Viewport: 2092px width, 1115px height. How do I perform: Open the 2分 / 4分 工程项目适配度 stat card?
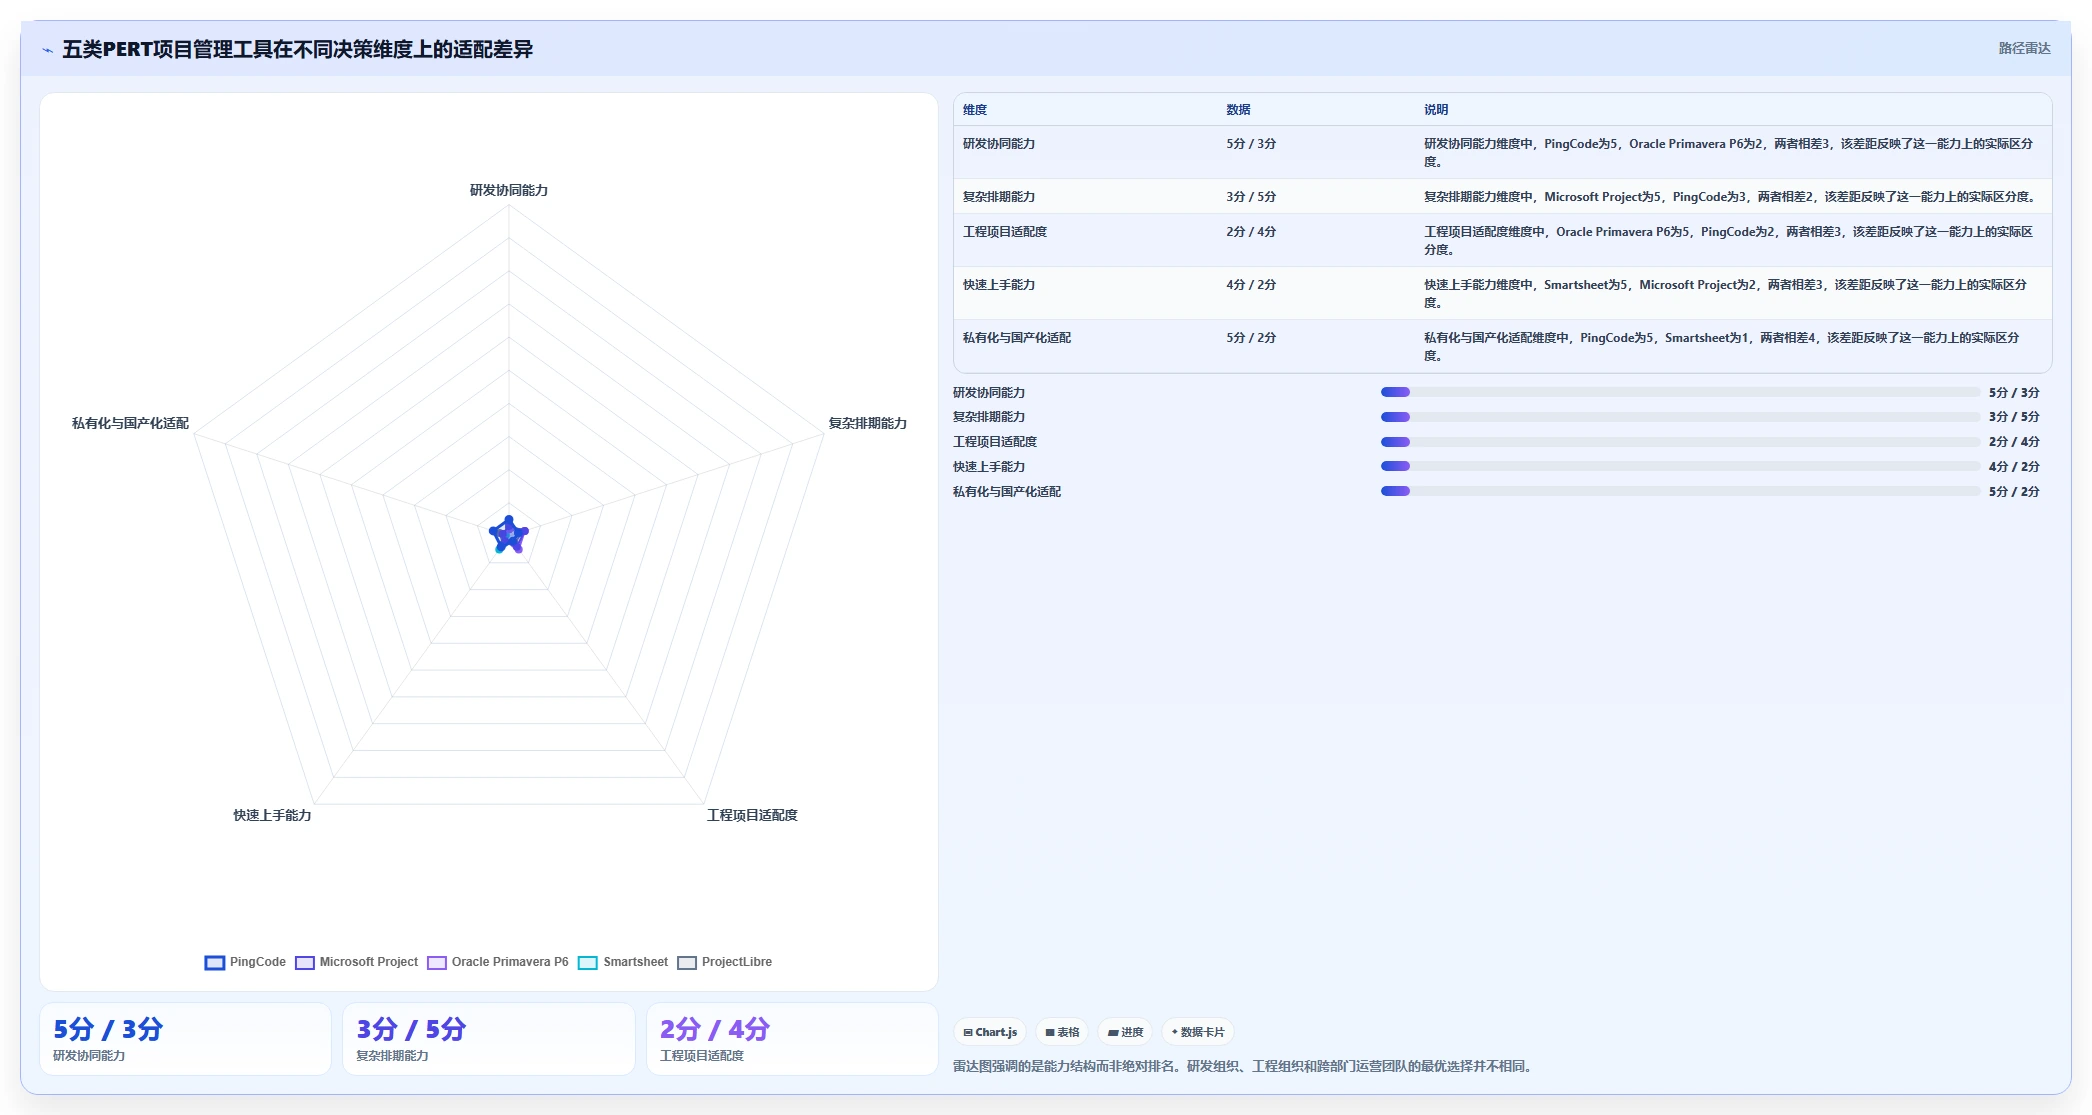coord(792,1039)
